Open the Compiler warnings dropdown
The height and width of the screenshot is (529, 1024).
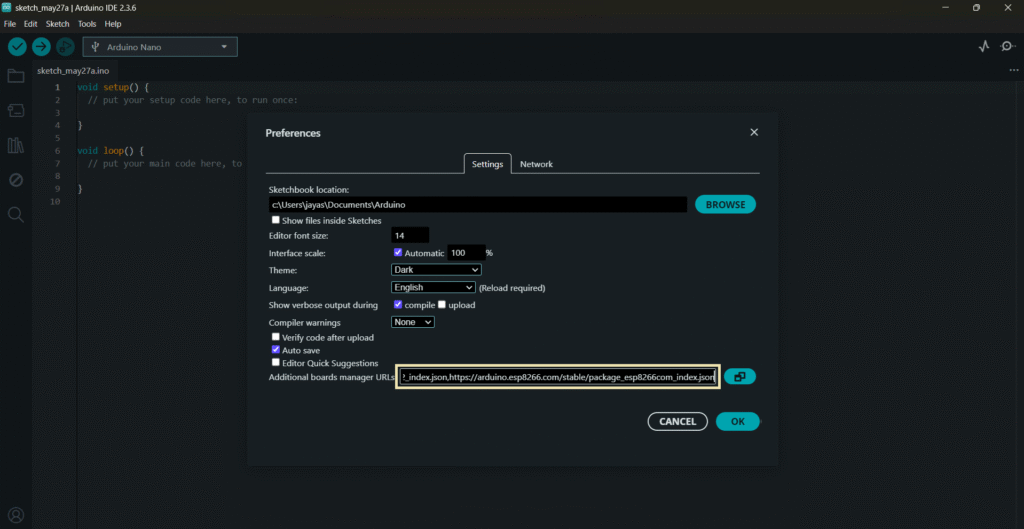[413, 322]
